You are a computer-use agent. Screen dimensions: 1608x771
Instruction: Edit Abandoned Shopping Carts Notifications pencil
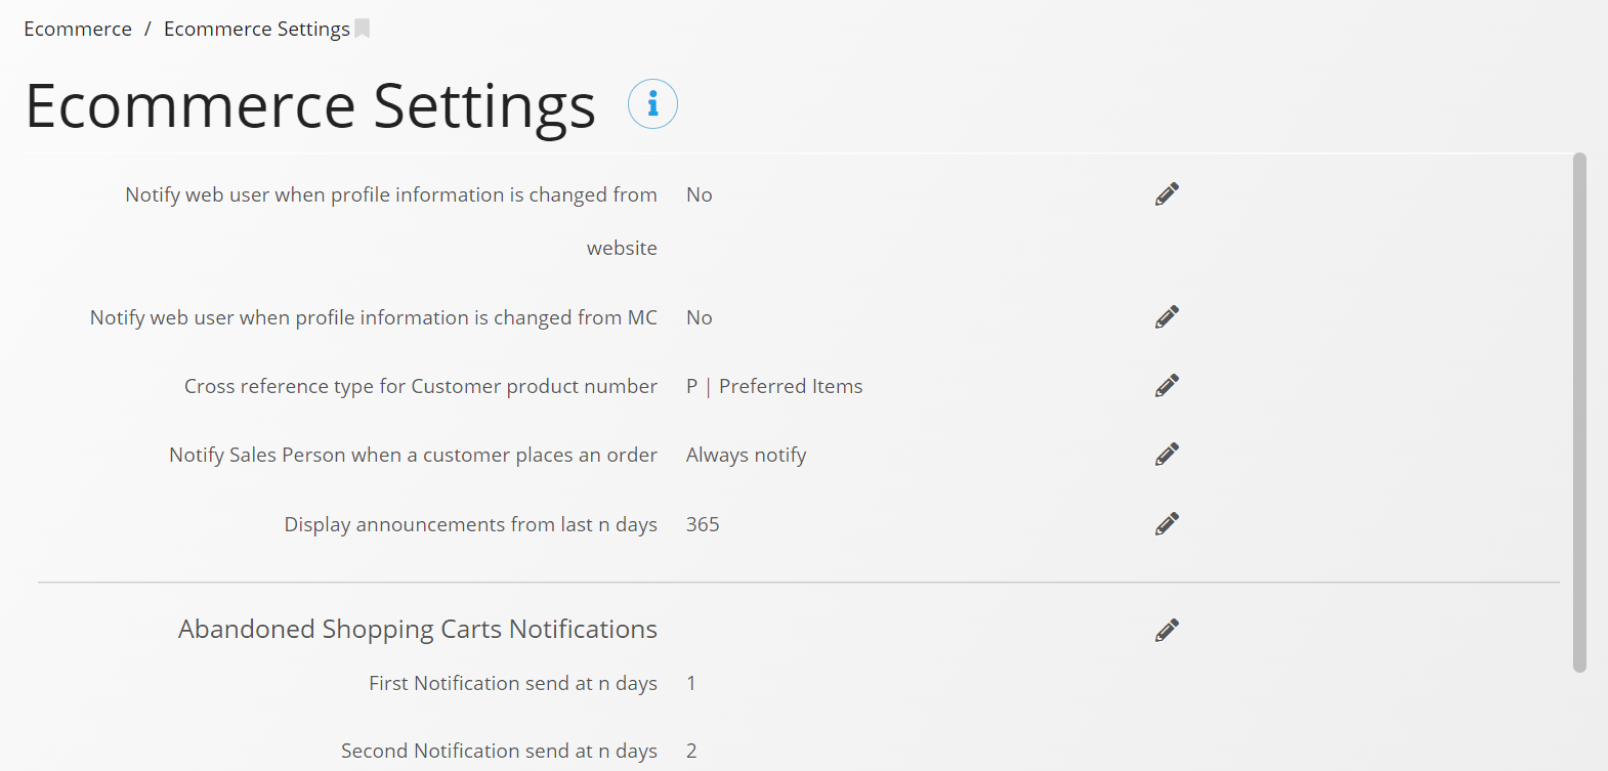coord(1167,630)
